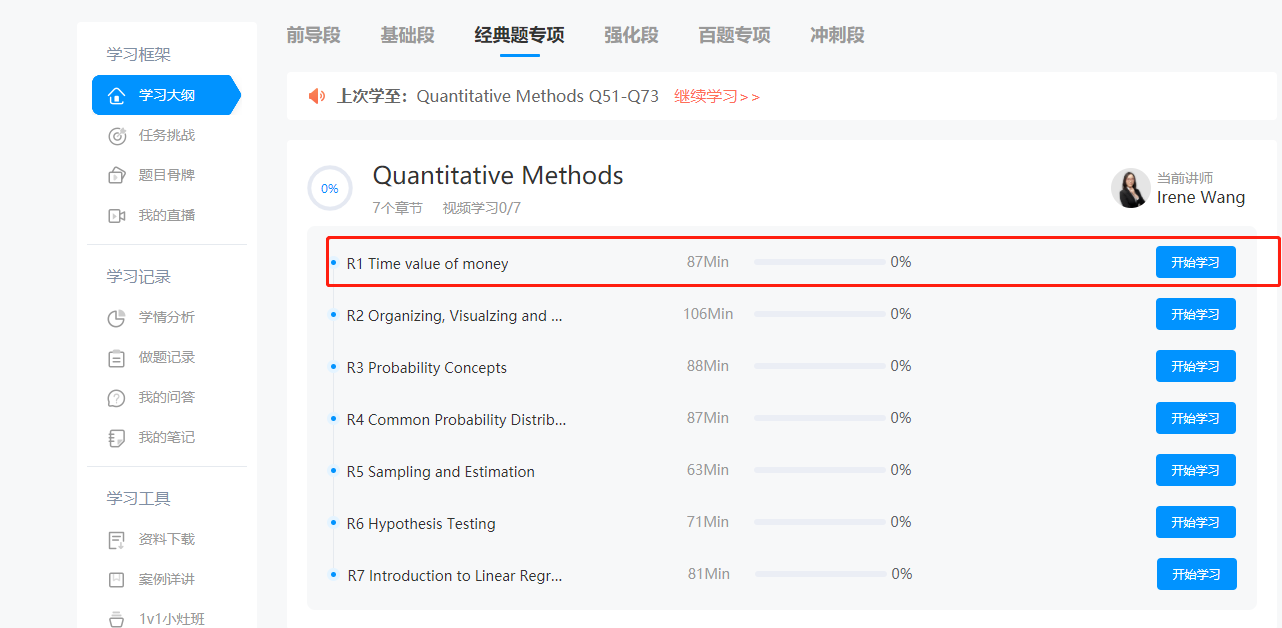The width and height of the screenshot is (1282, 628).
Task: Click the R3 Probability Concepts progress bar
Action: 819,366
